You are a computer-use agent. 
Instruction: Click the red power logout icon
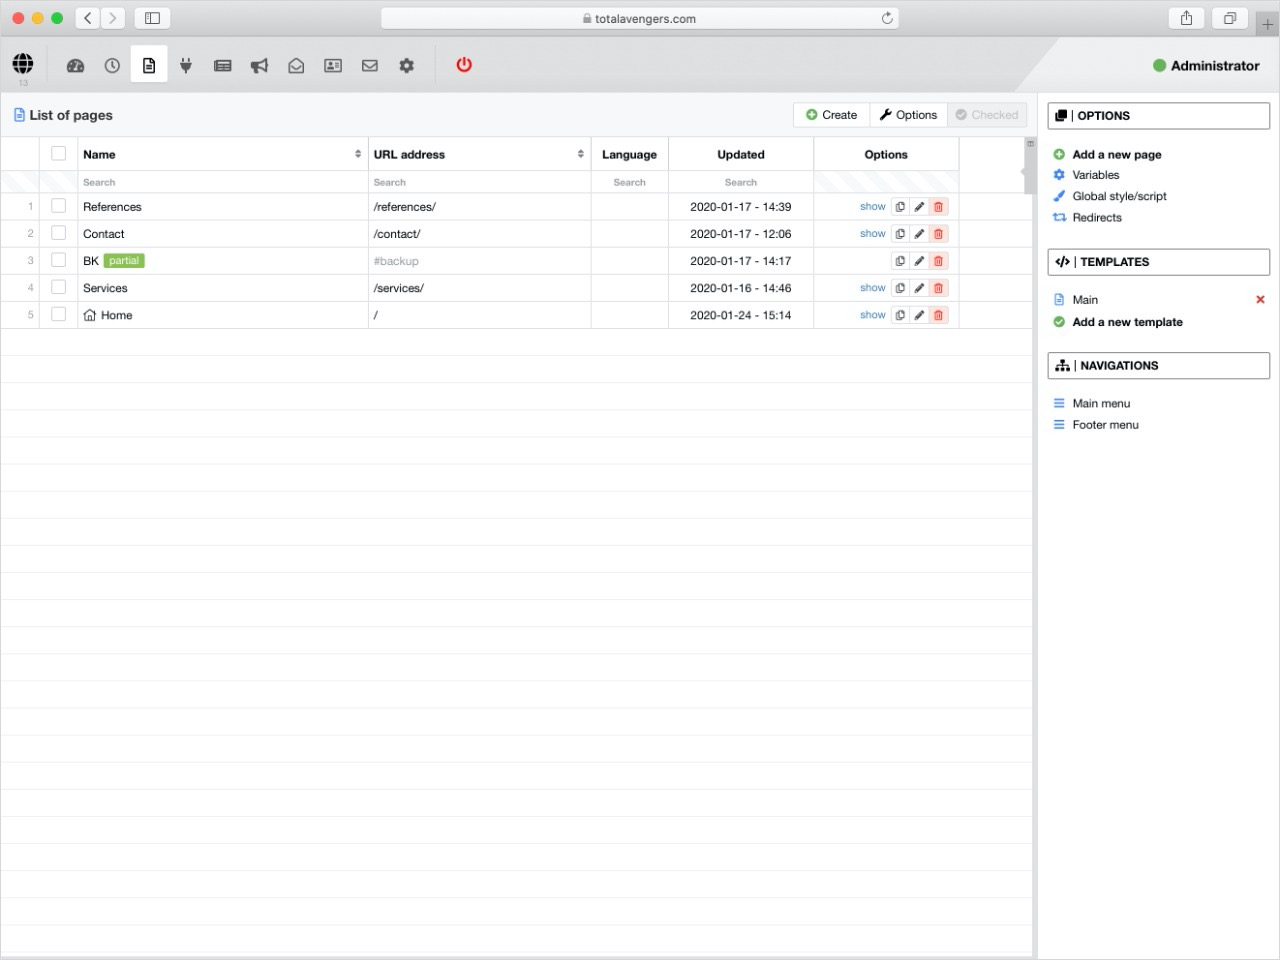click(464, 65)
